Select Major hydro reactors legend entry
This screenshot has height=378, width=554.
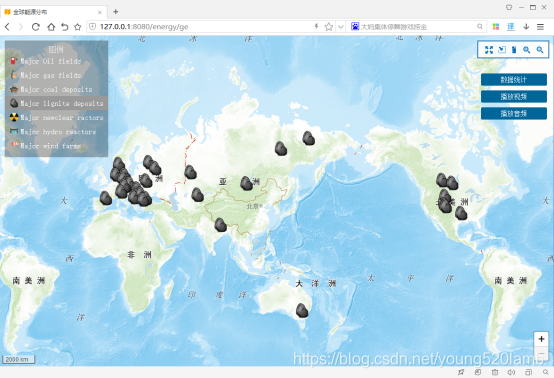tap(57, 132)
